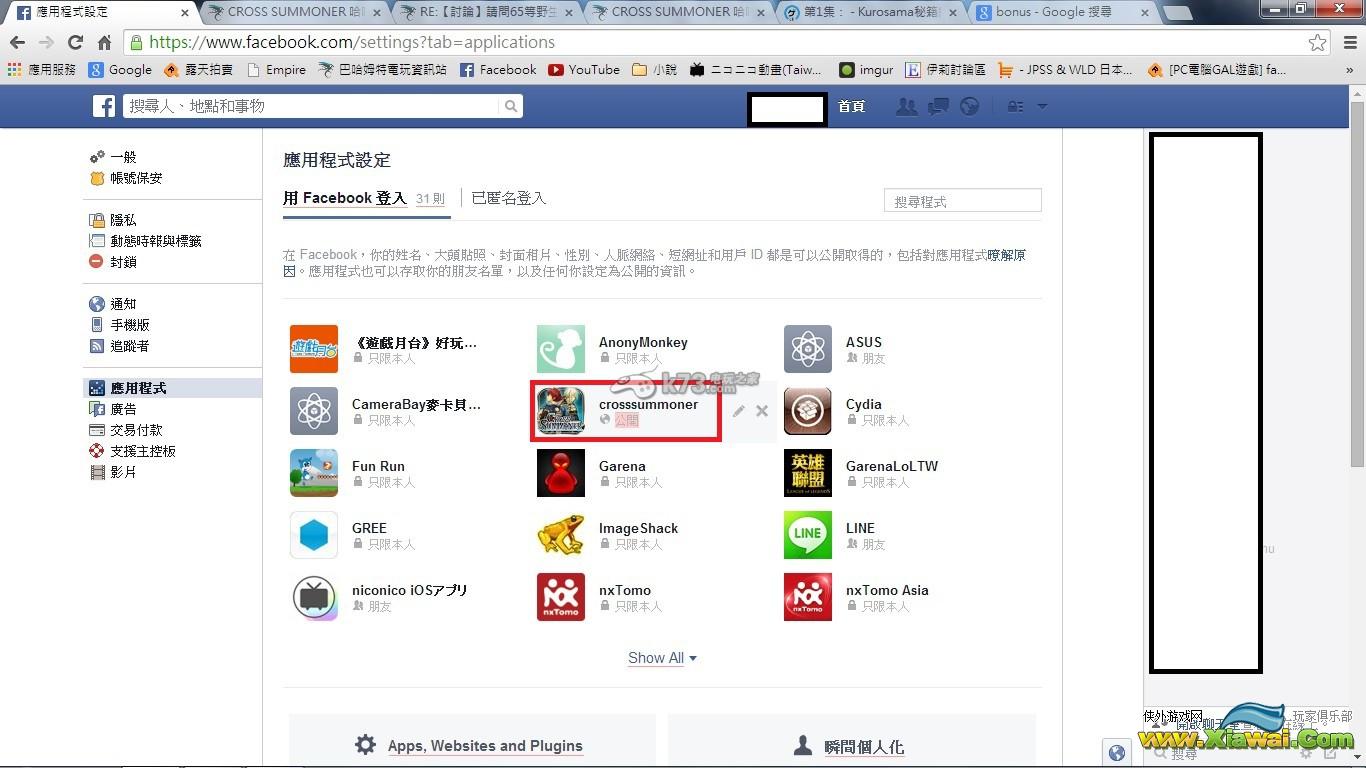The width and height of the screenshot is (1366, 768).
Task: Open 手機版 in the sidebar
Action: (130, 325)
